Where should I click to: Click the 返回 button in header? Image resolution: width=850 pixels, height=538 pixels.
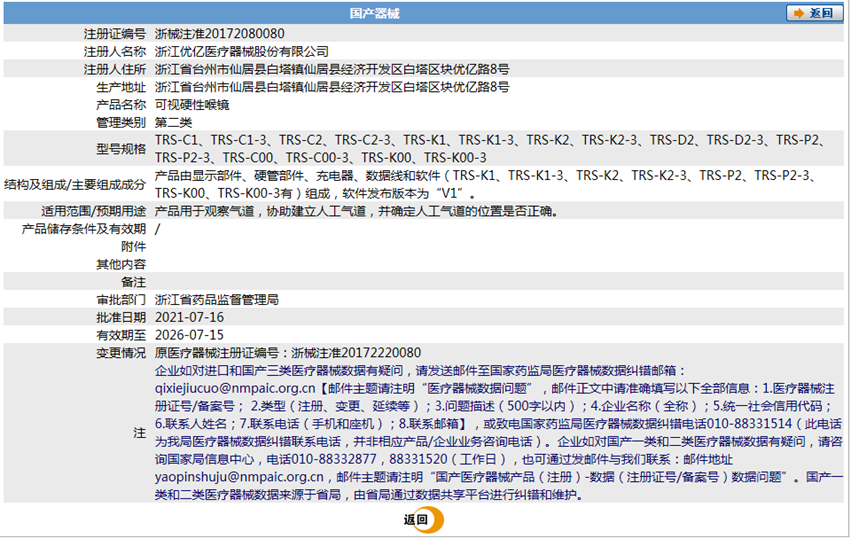(x=814, y=13)
